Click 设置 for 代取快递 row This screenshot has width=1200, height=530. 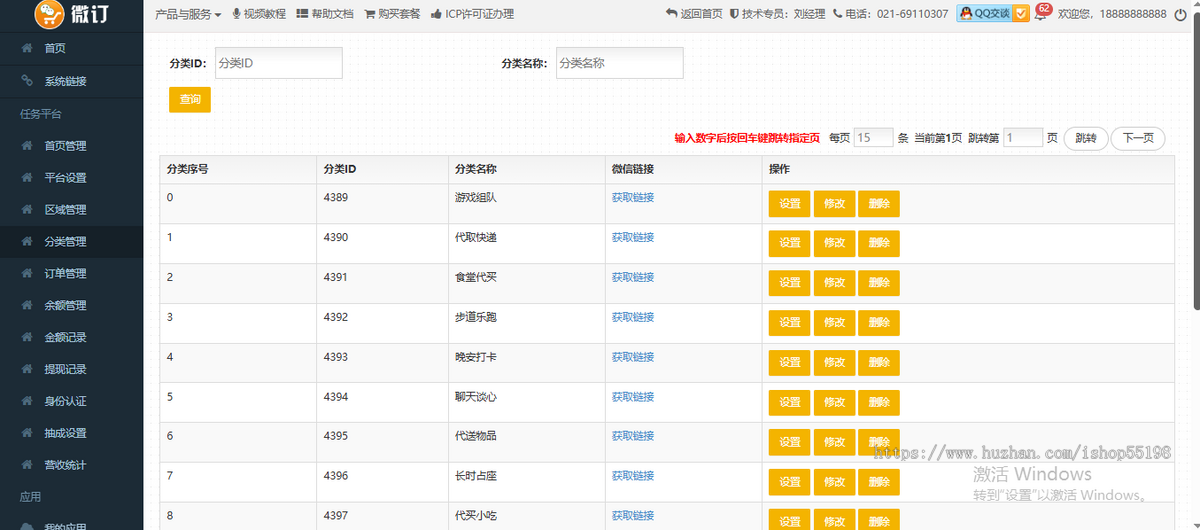tap(790, 244)
